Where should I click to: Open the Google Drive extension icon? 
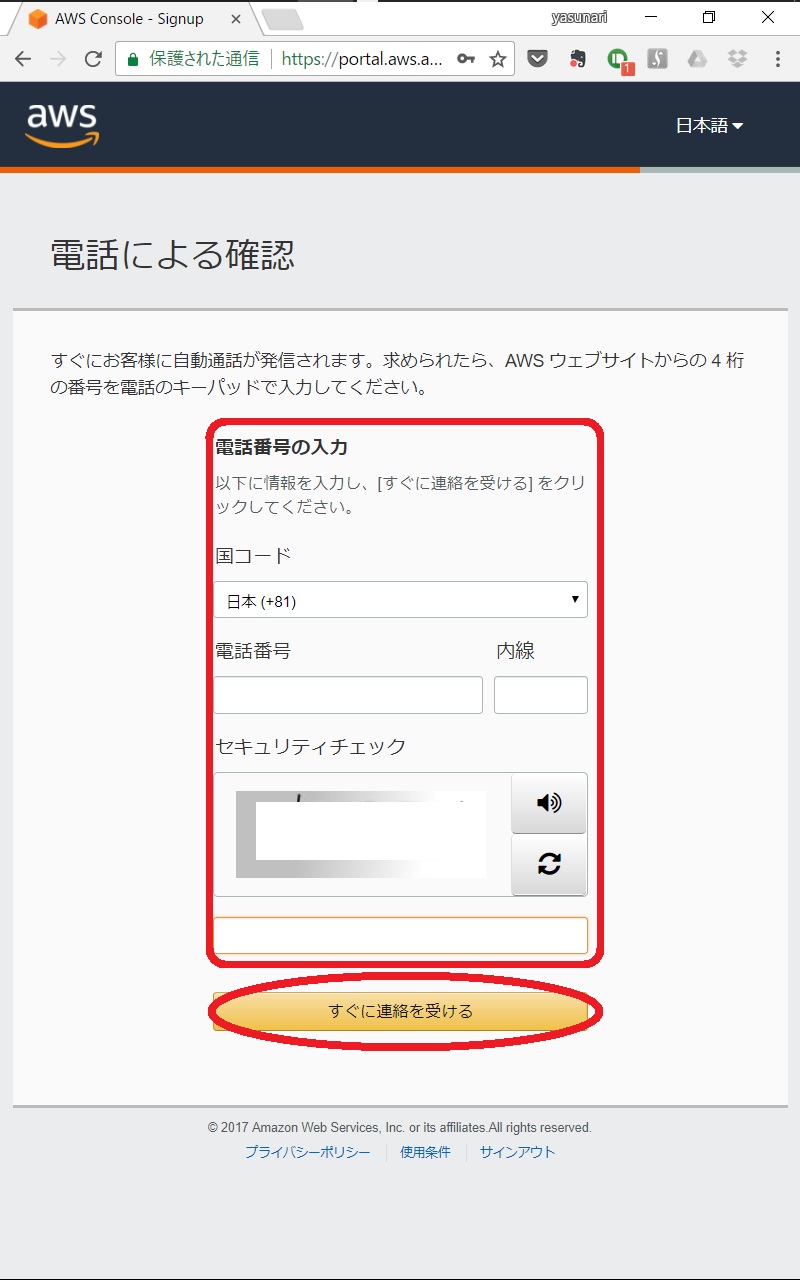pyautogui.click(x=697, y=59)
